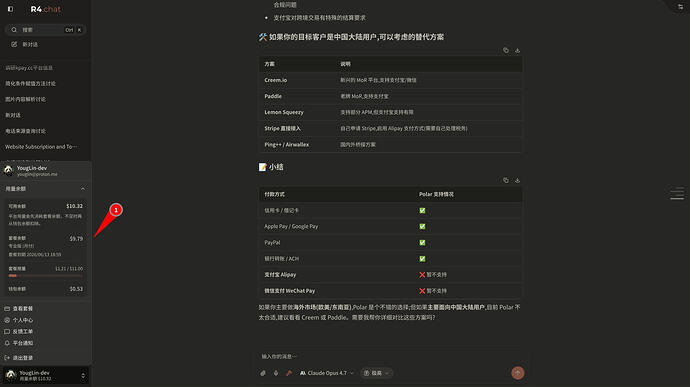Click the PayPal row label
The width and height of the screenshot is (690, 387).
click(x=272, y=243)
